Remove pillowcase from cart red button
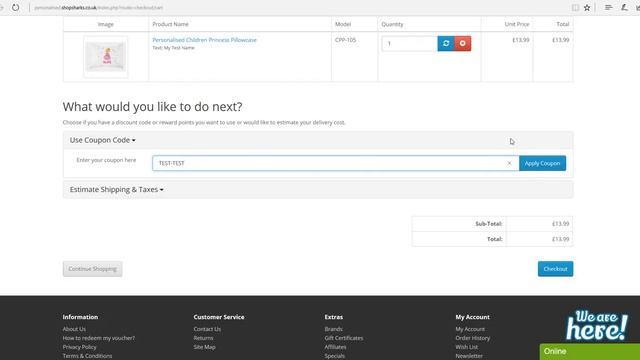The width and height of the screenshot is (640, 360). 462,43
